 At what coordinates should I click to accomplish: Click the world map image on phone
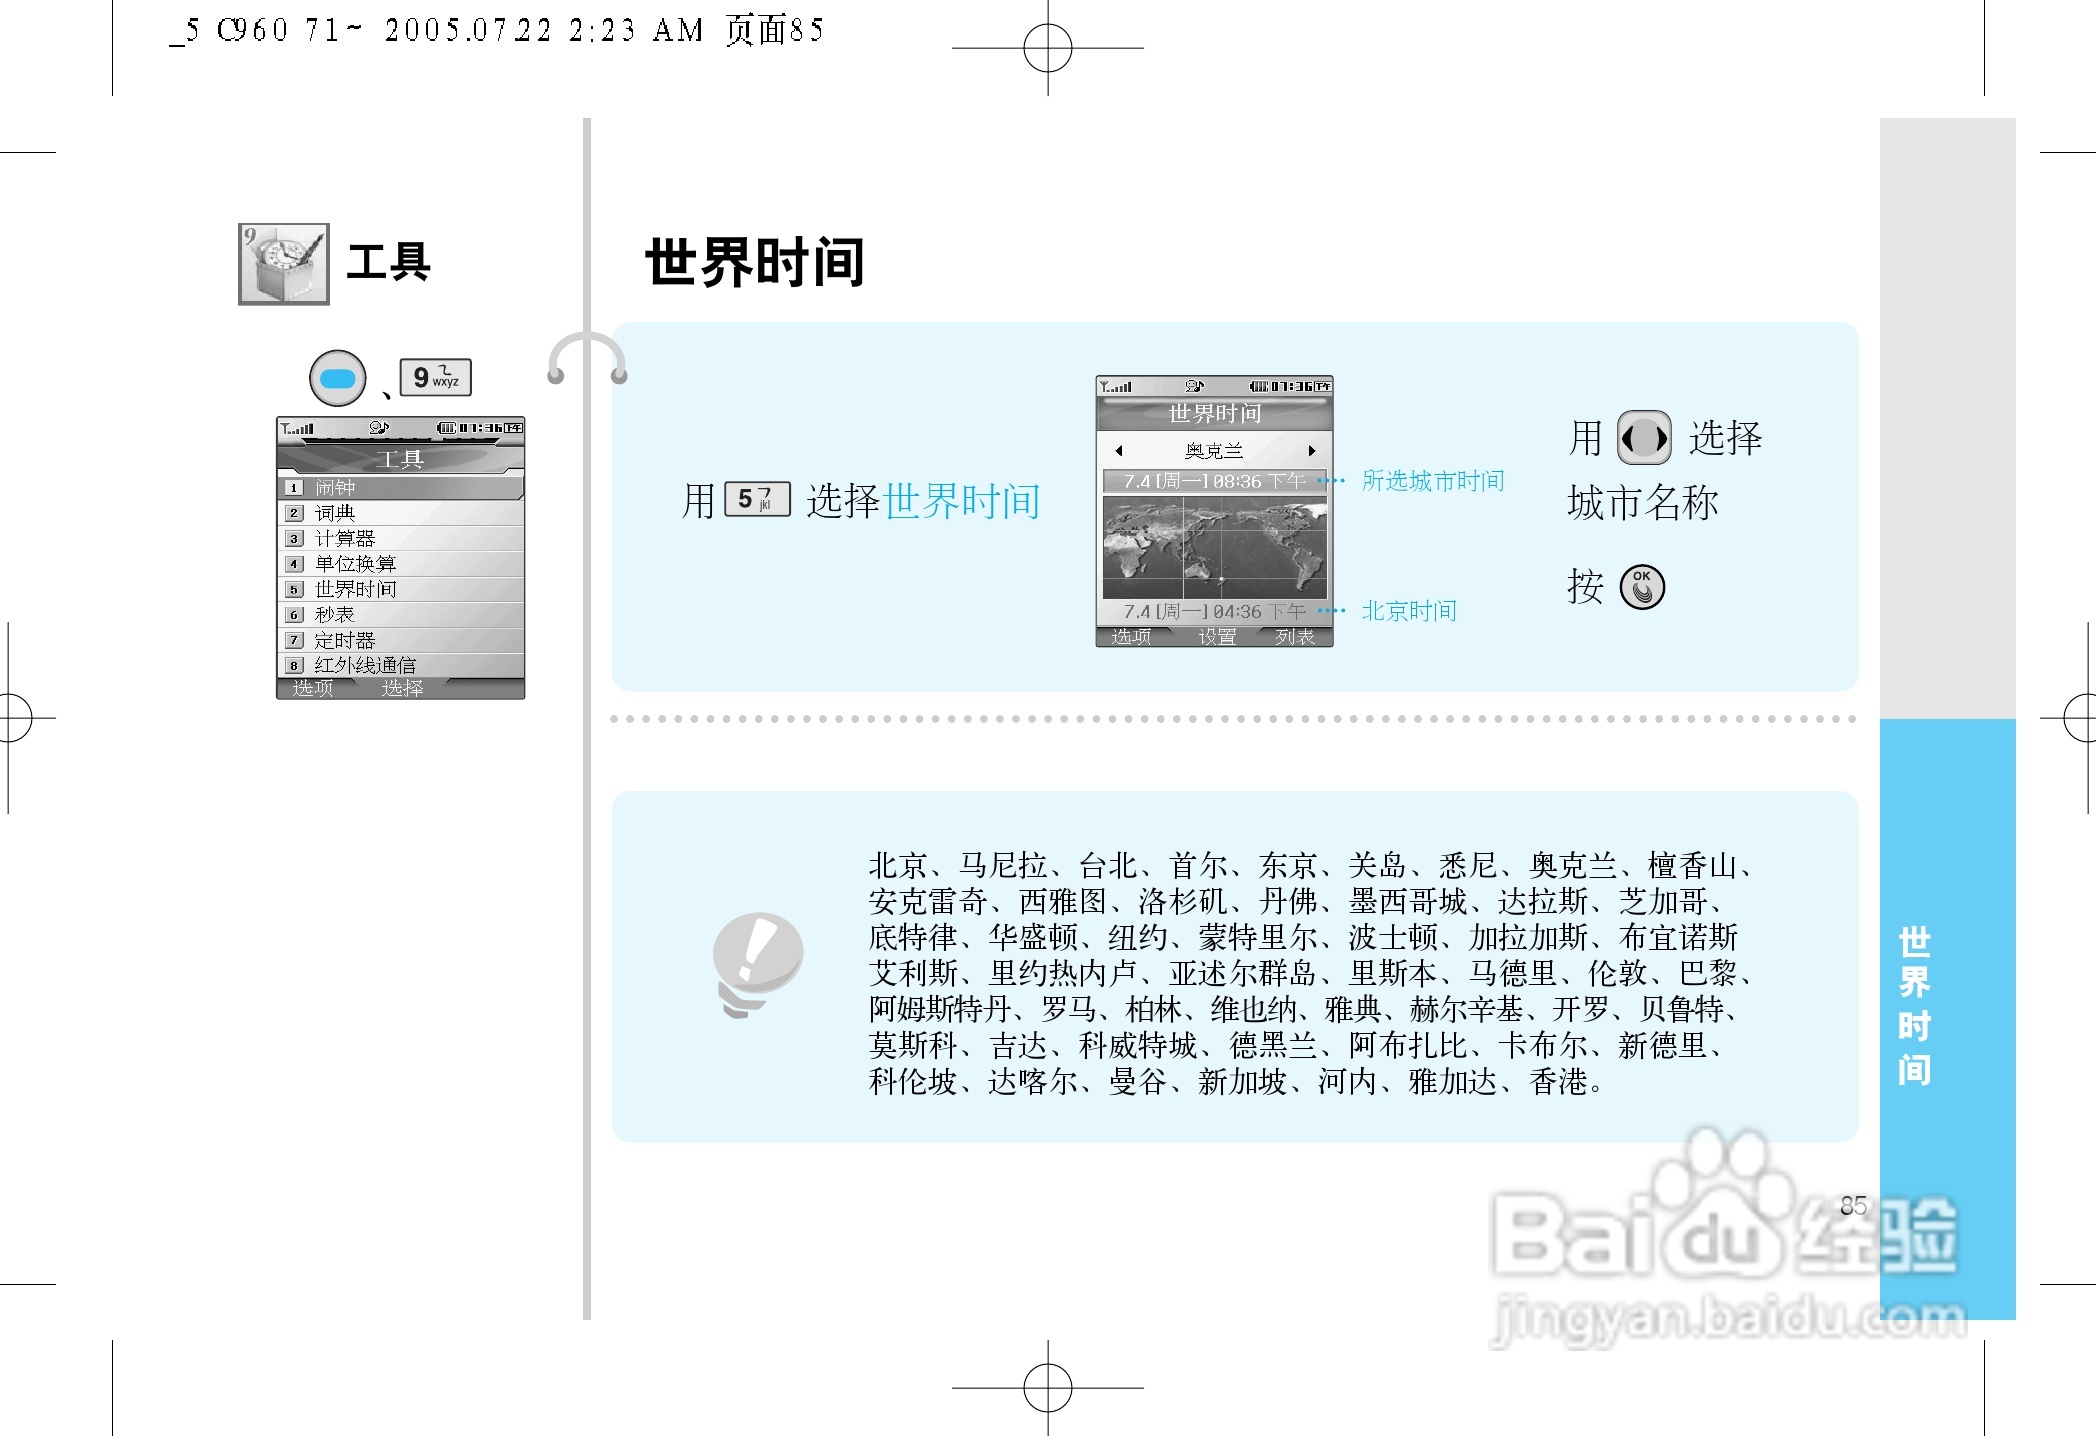click(1214, 547)
